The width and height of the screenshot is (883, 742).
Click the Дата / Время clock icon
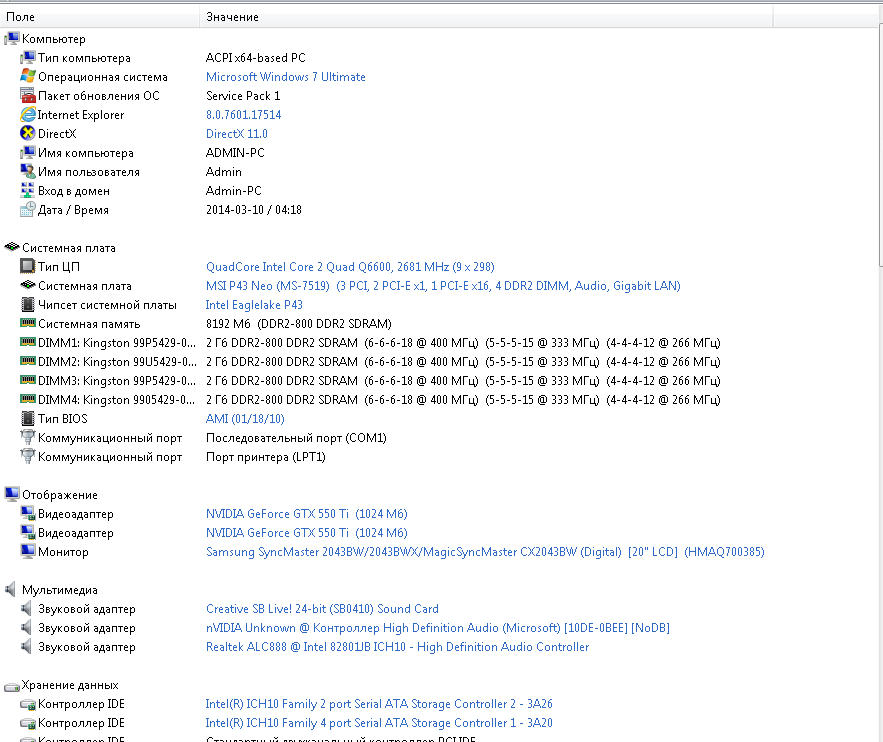[x=28, y=209]
